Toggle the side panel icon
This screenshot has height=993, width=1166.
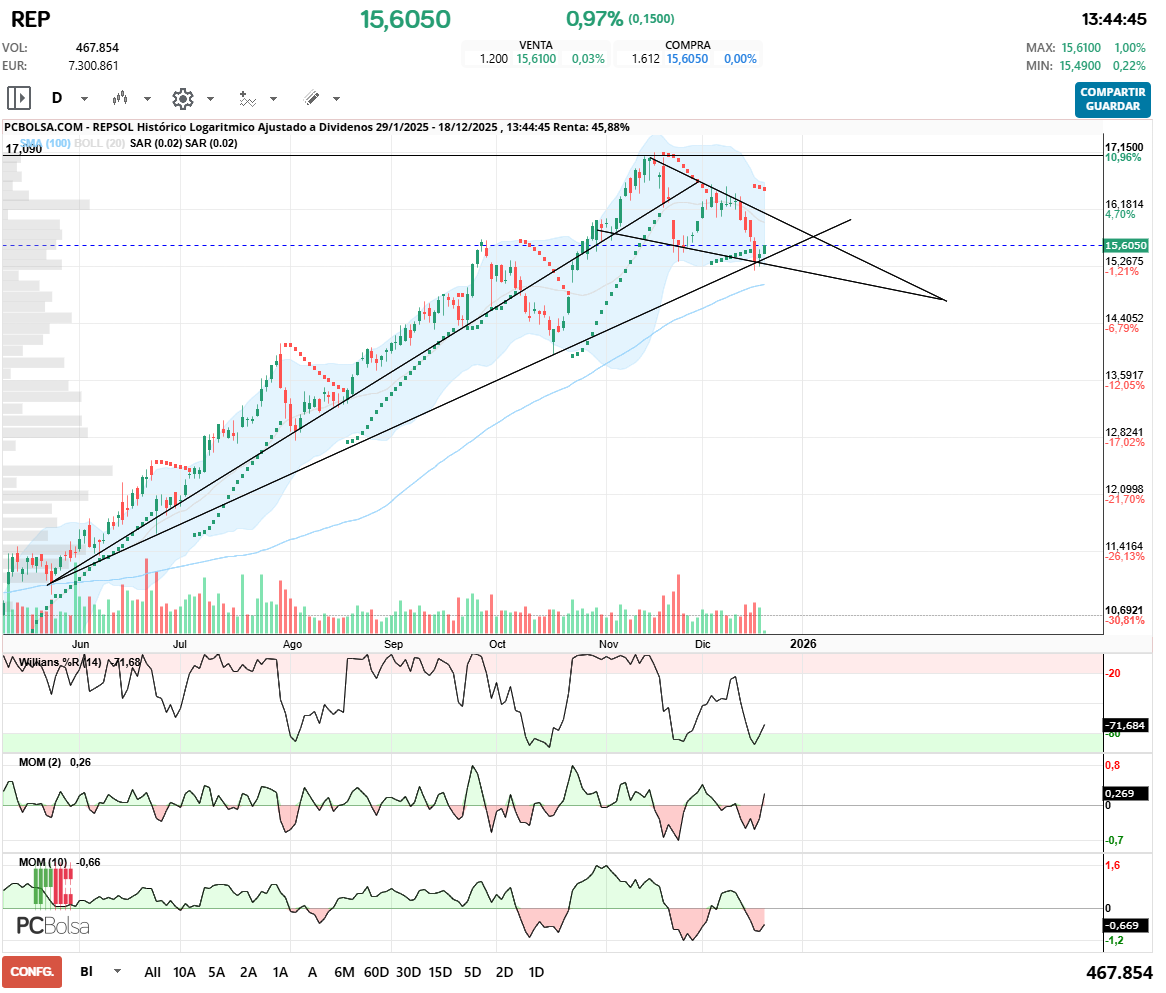click(19, 98)
